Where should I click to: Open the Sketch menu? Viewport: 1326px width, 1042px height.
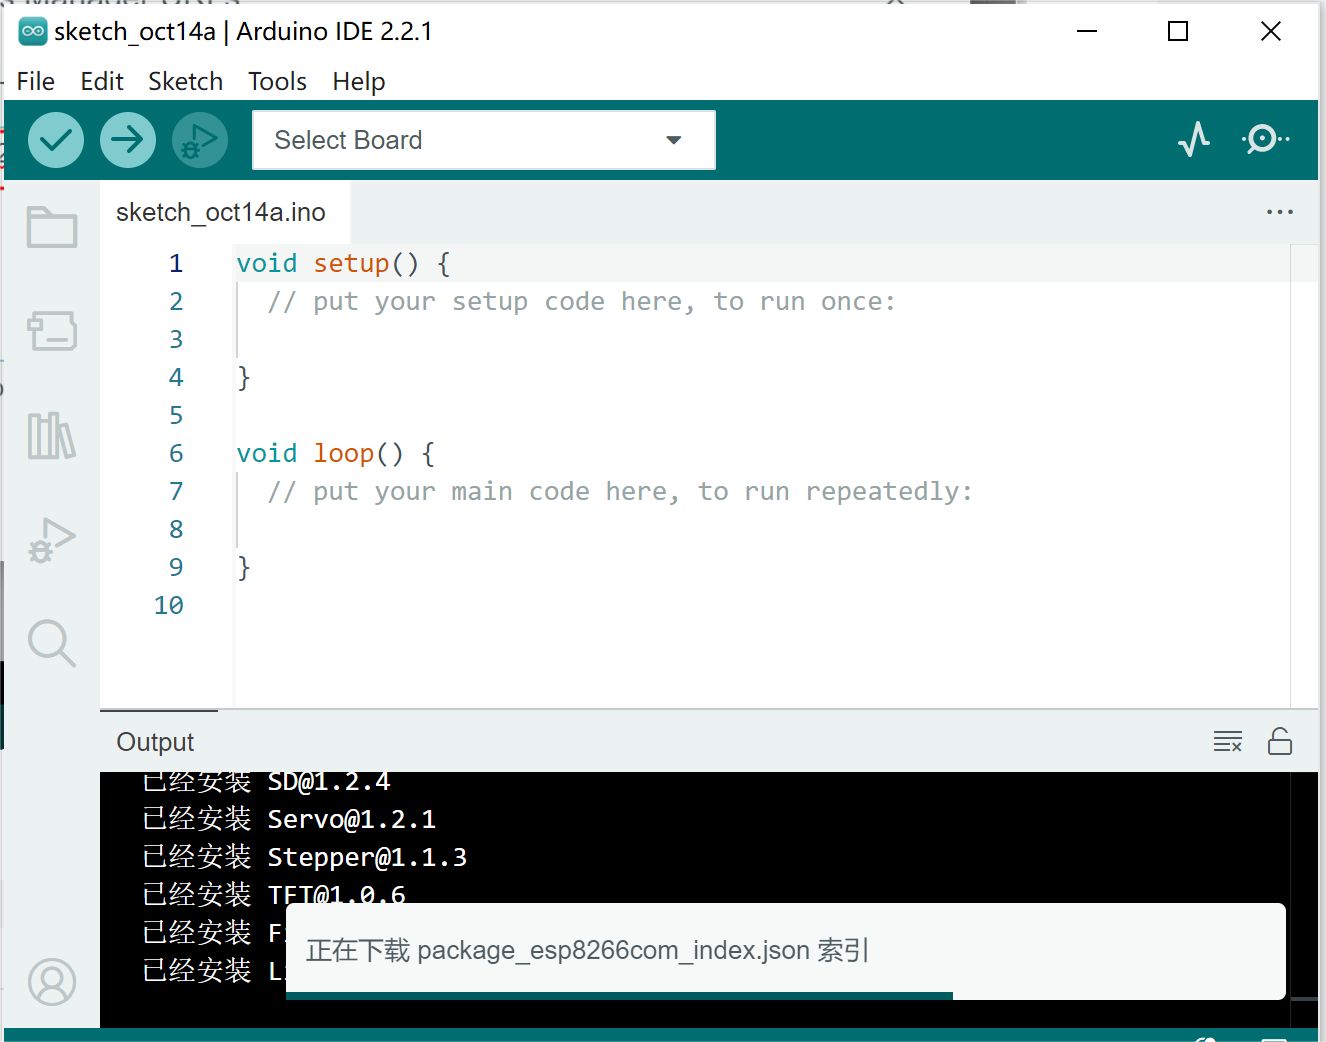(x=185, y=81)
